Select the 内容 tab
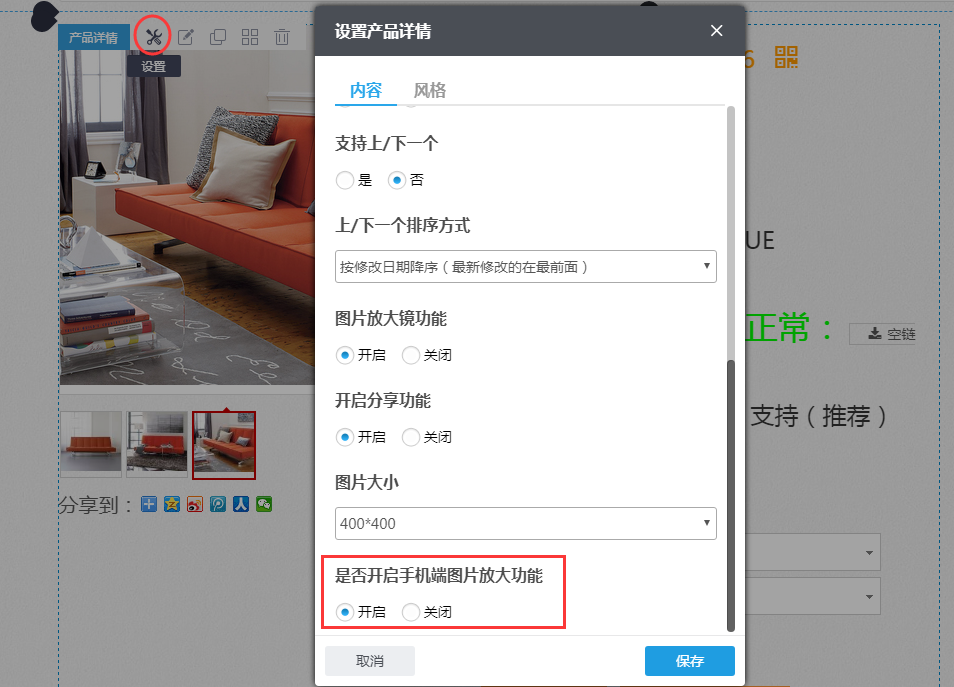The width and height of the screenshot is (954, 687). pyautogui.click(x=365, y=89)
